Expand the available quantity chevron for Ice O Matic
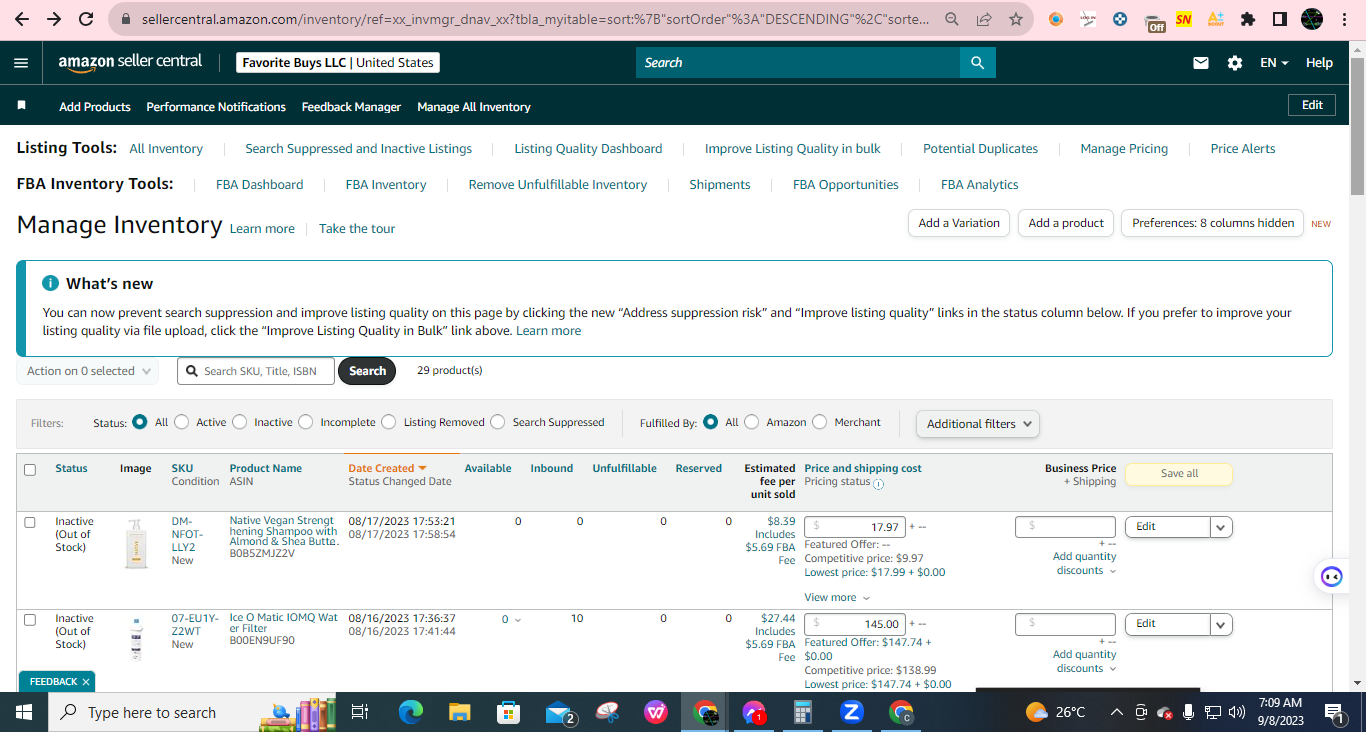 pyautogui.click(x=517, y=620)
